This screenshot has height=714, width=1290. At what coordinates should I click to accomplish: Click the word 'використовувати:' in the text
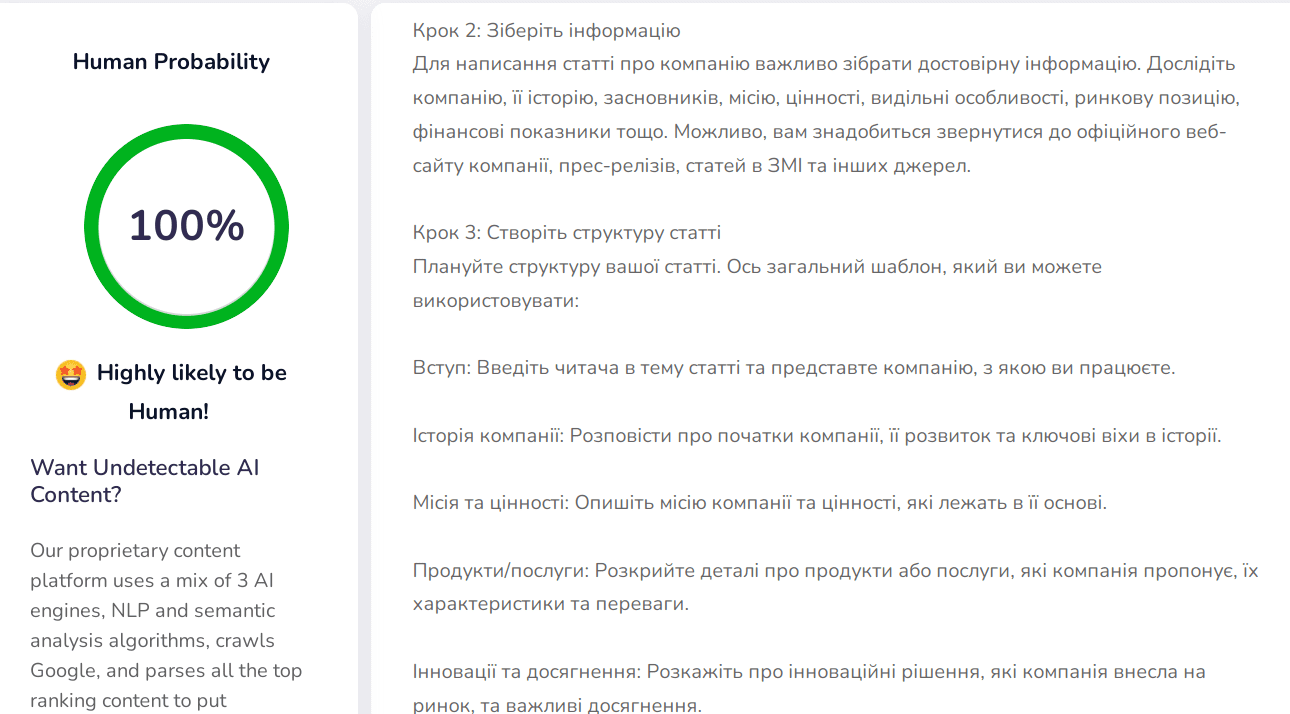tap(495, 300)
